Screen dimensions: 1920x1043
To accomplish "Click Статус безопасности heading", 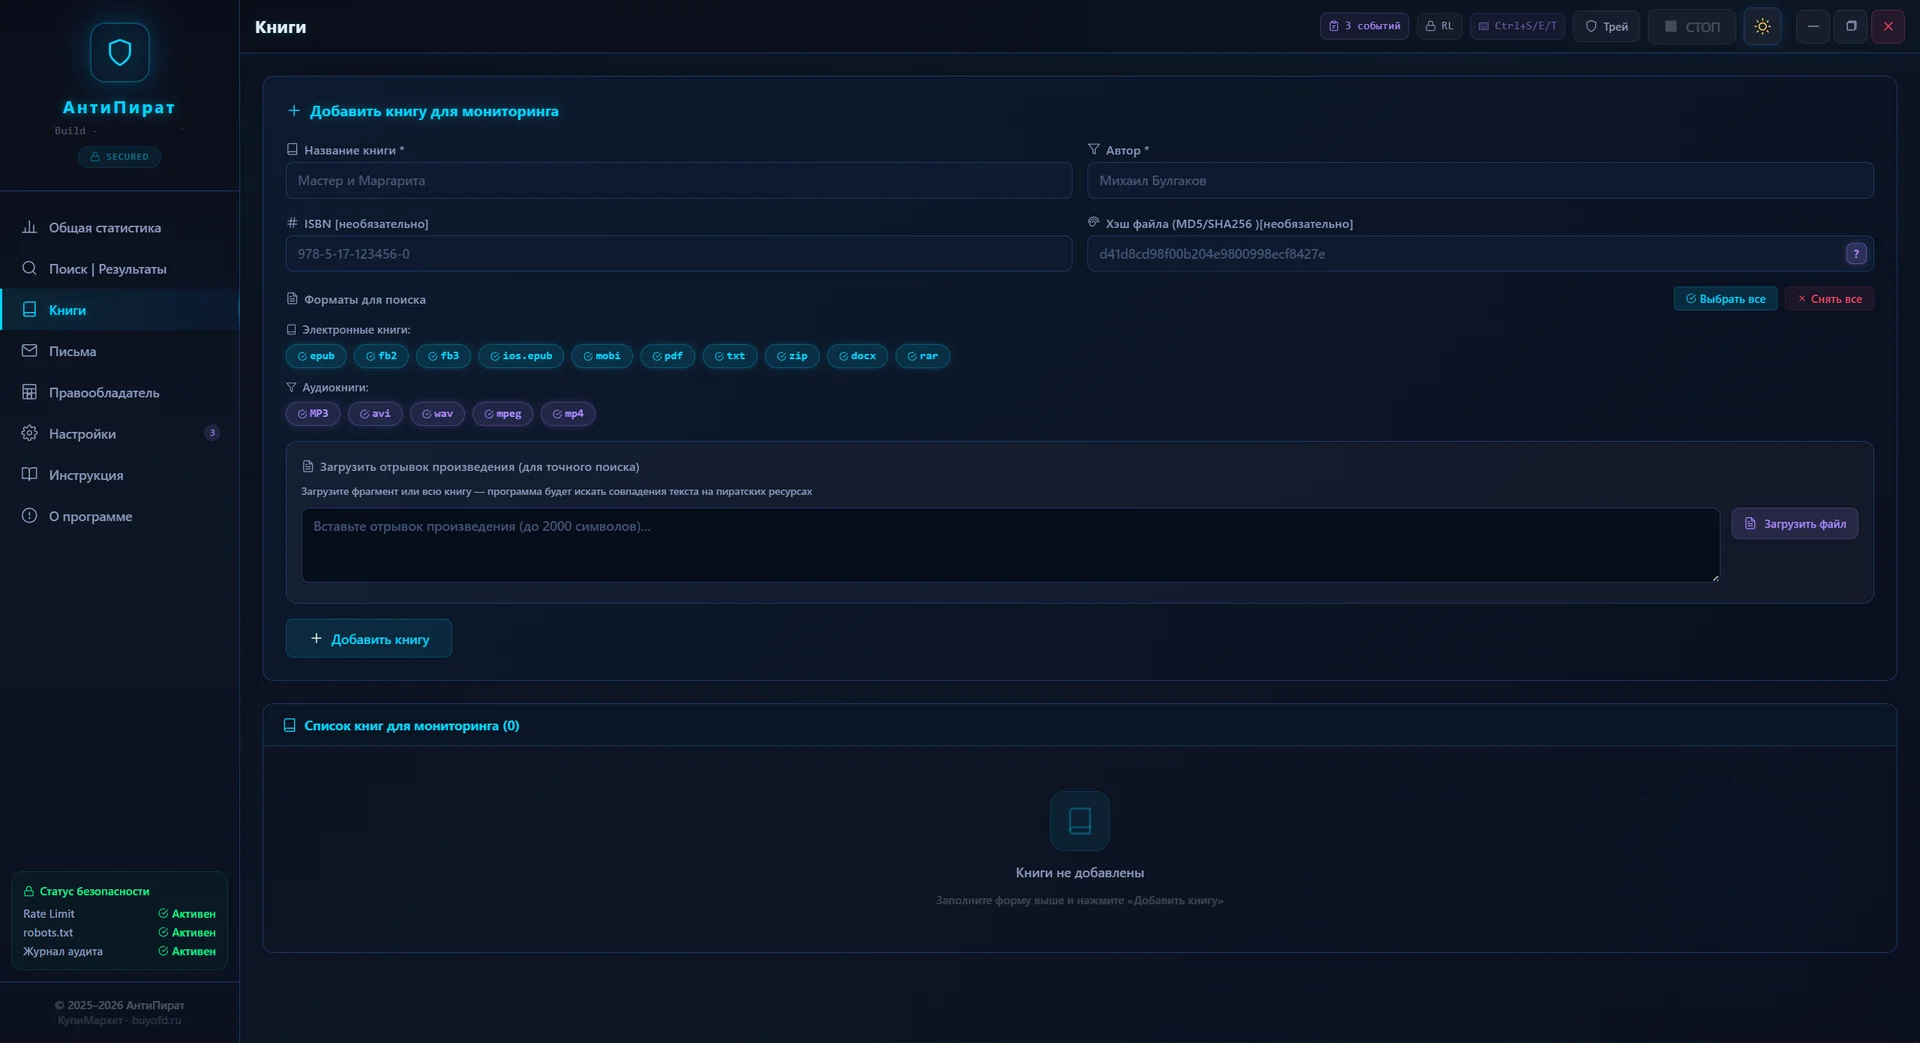I will (x=86, y=891).
